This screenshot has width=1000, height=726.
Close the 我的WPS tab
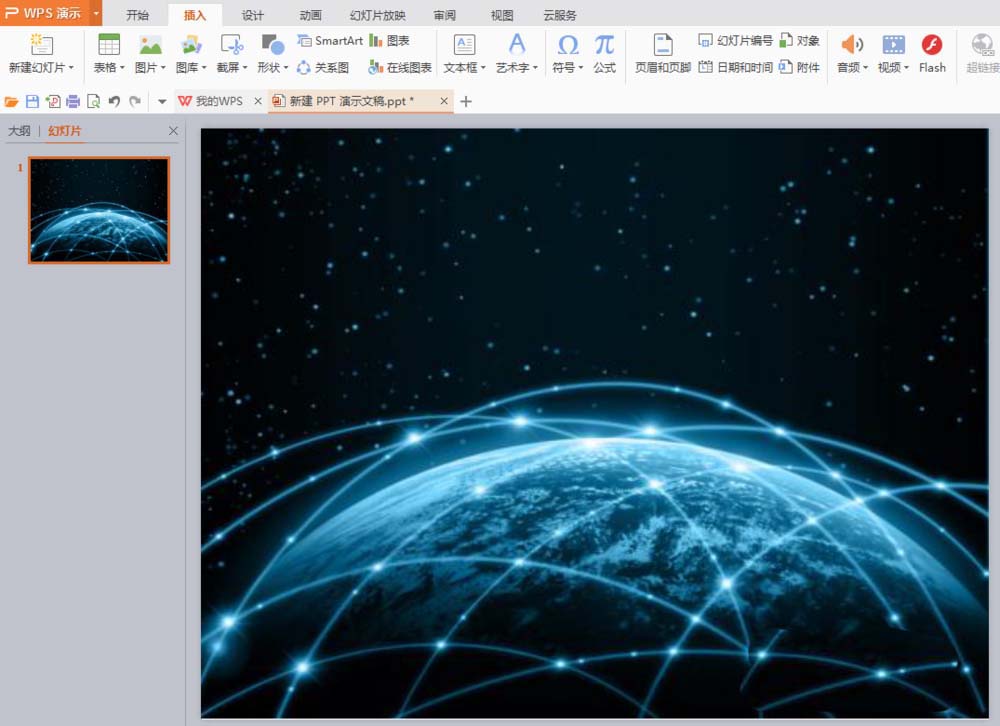[x=258, y=101]
